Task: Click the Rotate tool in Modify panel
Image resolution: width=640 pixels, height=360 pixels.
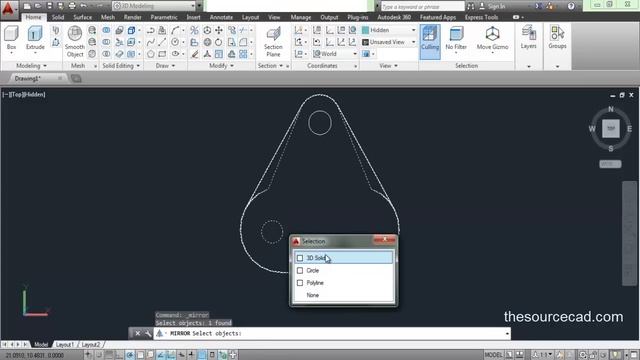Action: (219, 42)
